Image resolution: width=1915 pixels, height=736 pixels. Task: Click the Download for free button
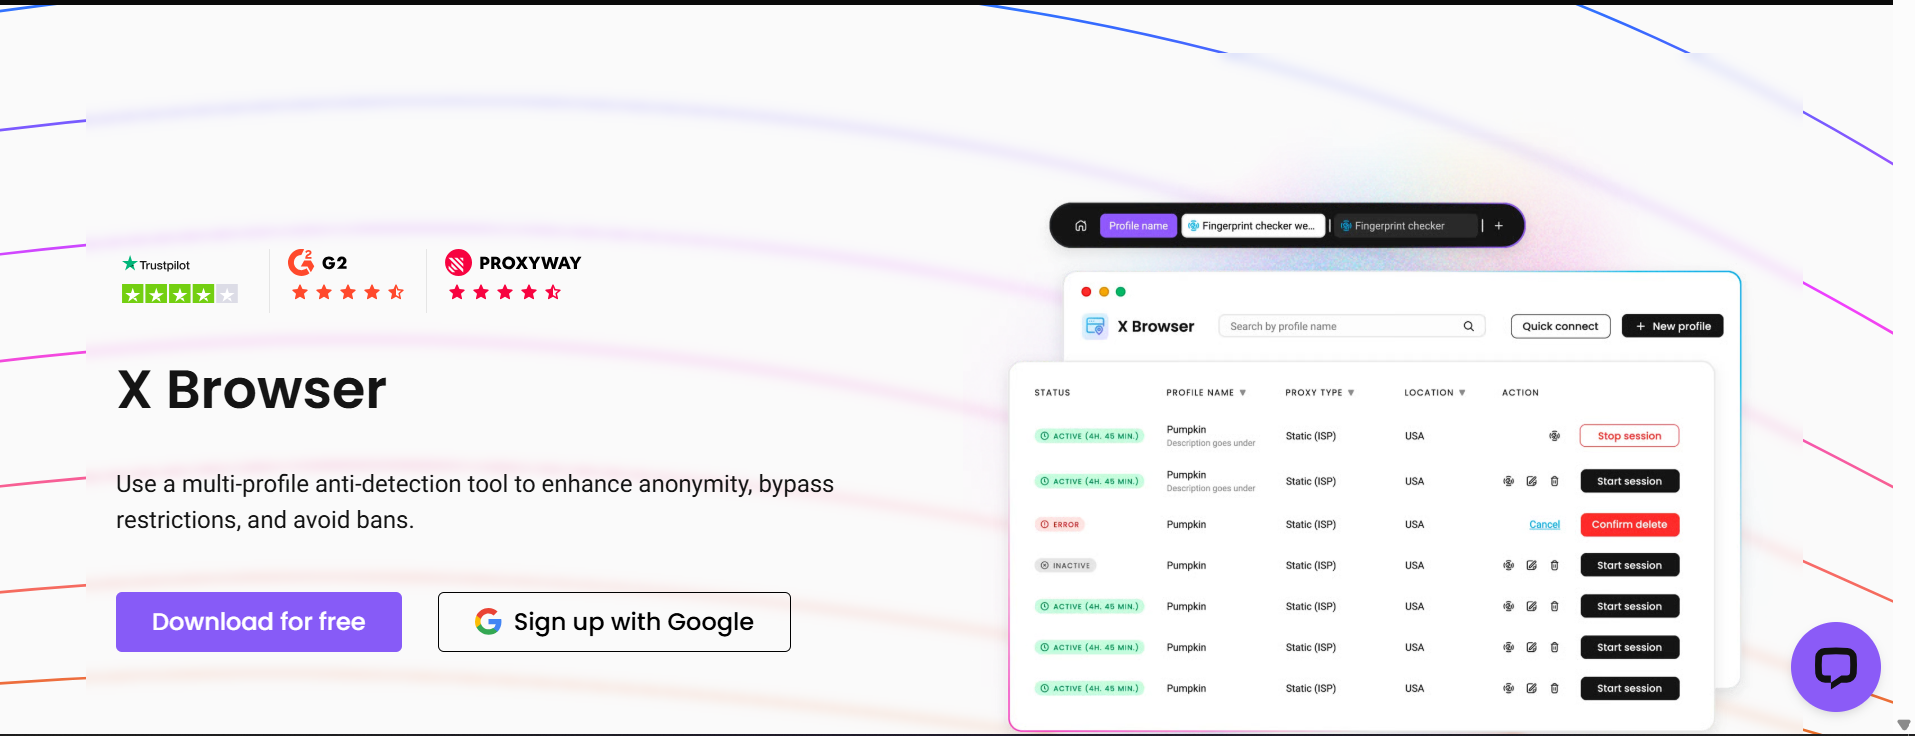tap(258, 621)
